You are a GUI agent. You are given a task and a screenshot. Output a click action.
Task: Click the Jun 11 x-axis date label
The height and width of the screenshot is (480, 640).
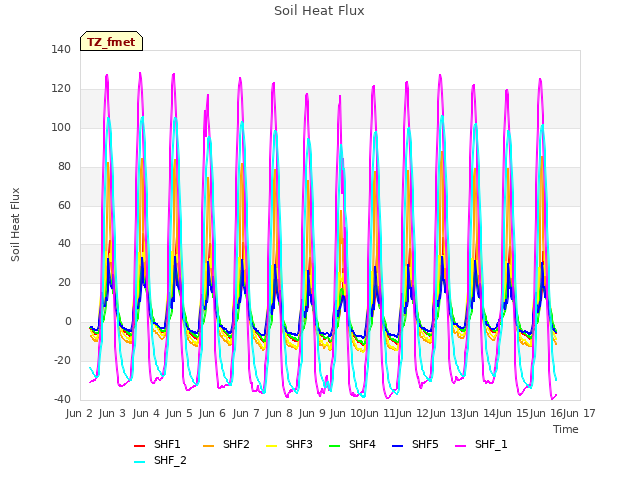(x=379, y=413)
